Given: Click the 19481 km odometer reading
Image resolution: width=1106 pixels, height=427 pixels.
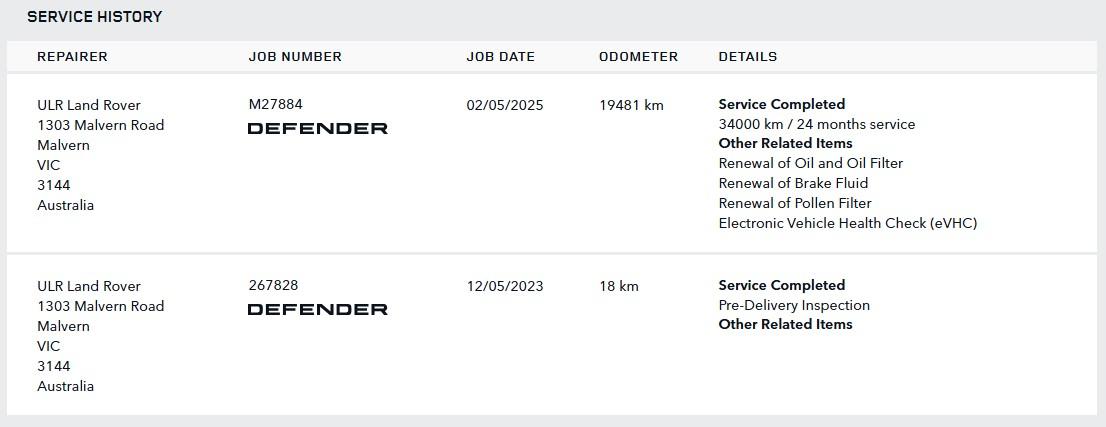Looking at the screenshot, I should (631, 105).
